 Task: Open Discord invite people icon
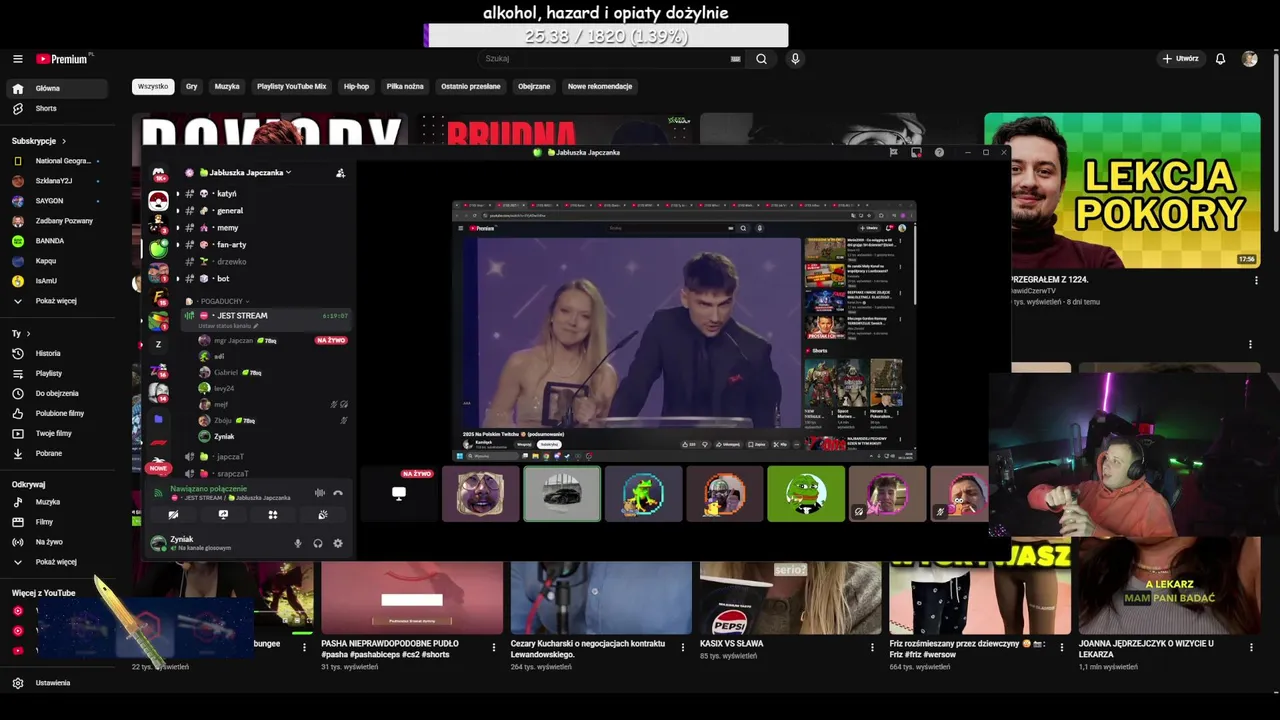click(x=340, y=173)
